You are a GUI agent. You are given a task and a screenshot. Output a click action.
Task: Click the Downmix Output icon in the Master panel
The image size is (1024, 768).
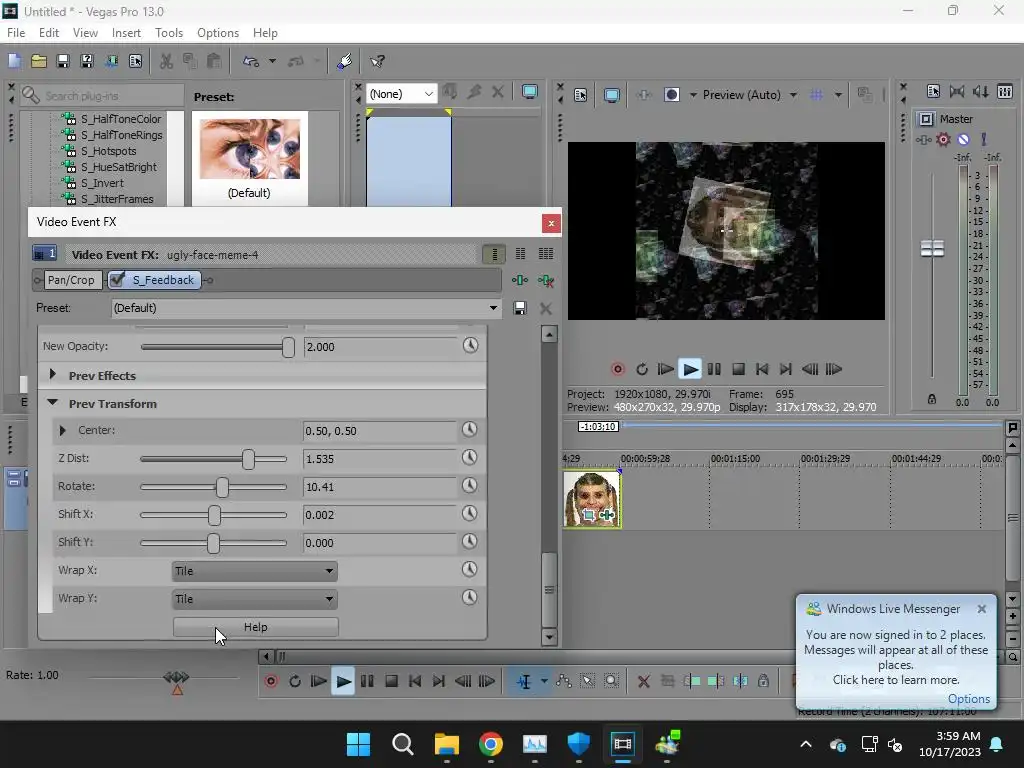tap(957, 91)
